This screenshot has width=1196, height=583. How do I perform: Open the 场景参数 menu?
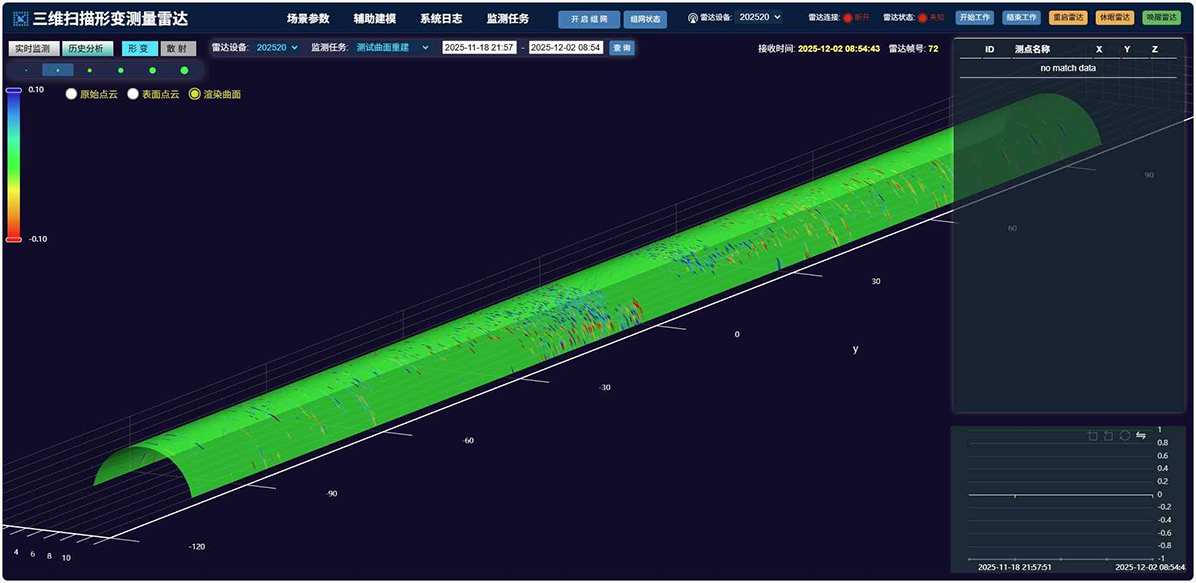pos(307,18)
